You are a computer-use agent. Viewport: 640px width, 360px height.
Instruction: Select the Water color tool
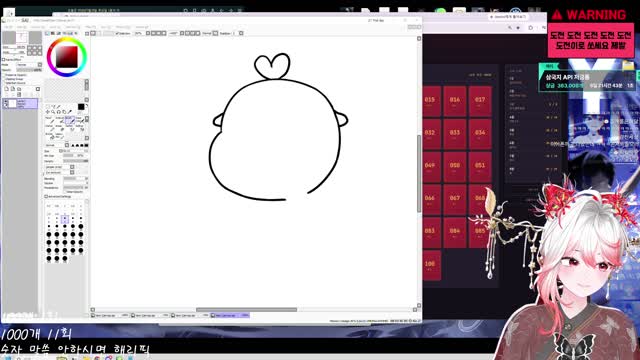(80, 120)
